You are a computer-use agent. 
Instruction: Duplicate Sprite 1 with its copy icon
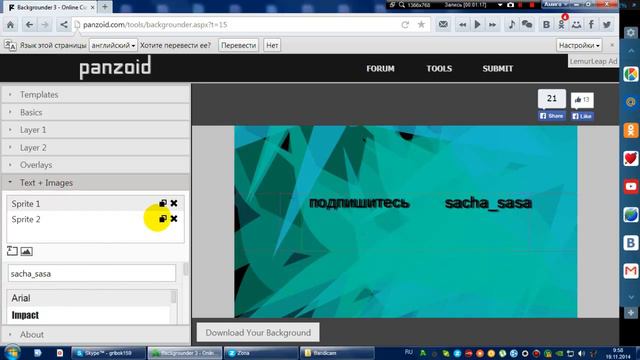tap(162, 203)
